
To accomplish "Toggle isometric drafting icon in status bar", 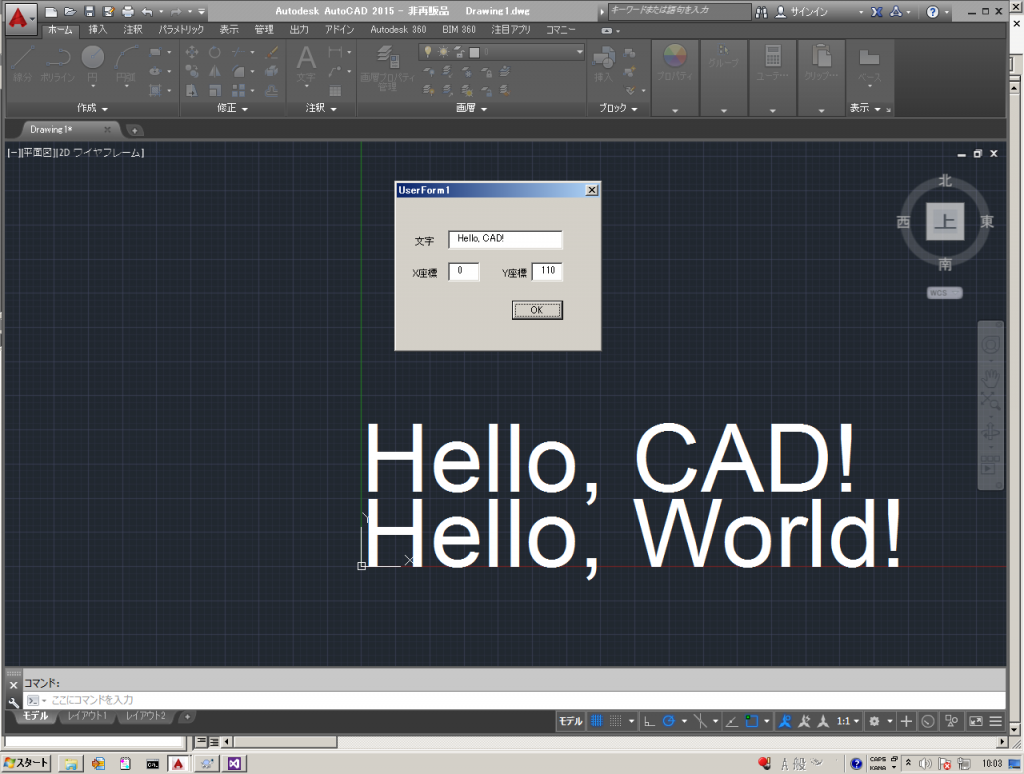I will (699, 721).
